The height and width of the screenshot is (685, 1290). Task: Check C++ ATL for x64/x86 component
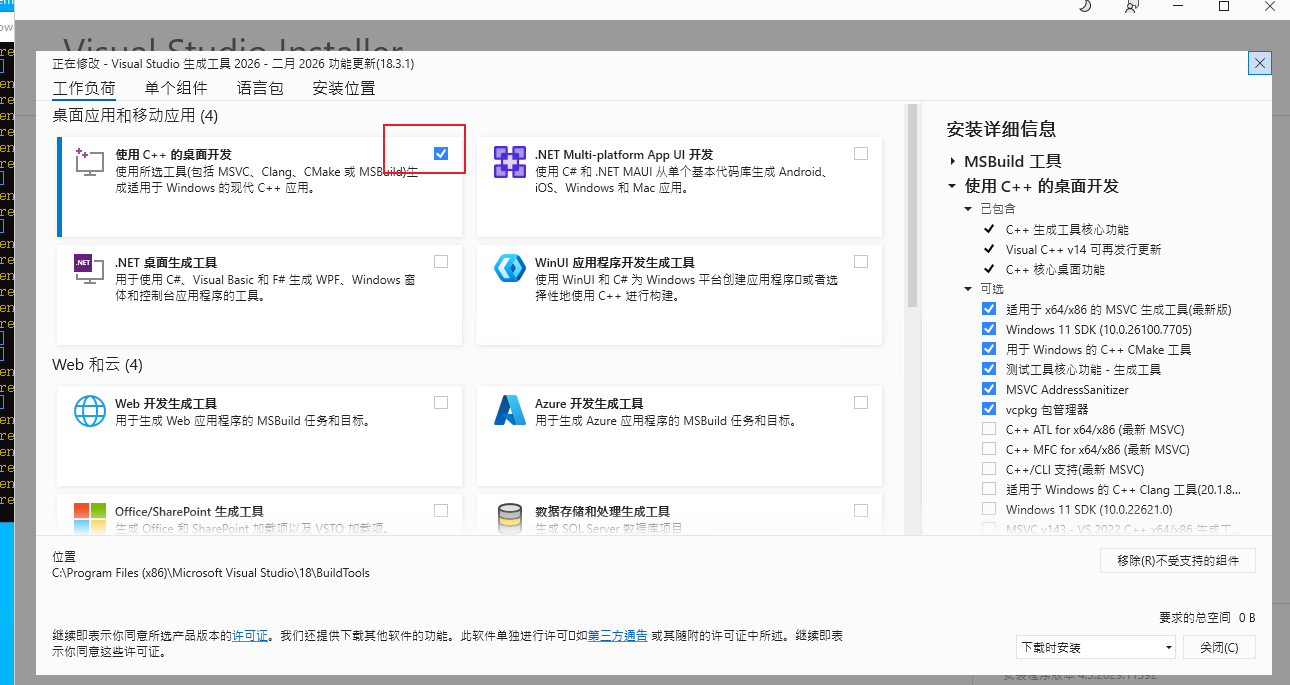point(988,429)
